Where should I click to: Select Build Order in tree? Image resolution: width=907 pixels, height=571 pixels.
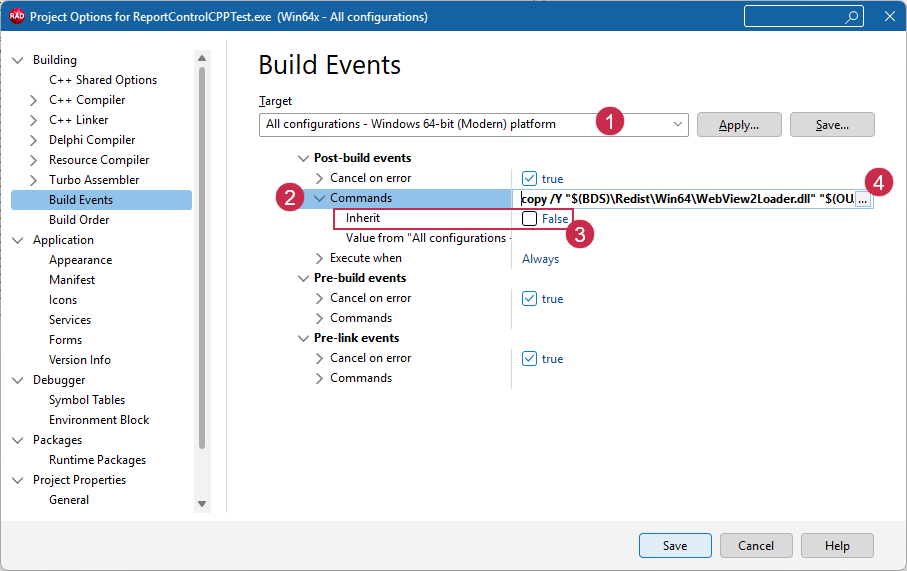click(x=79, y=220)
